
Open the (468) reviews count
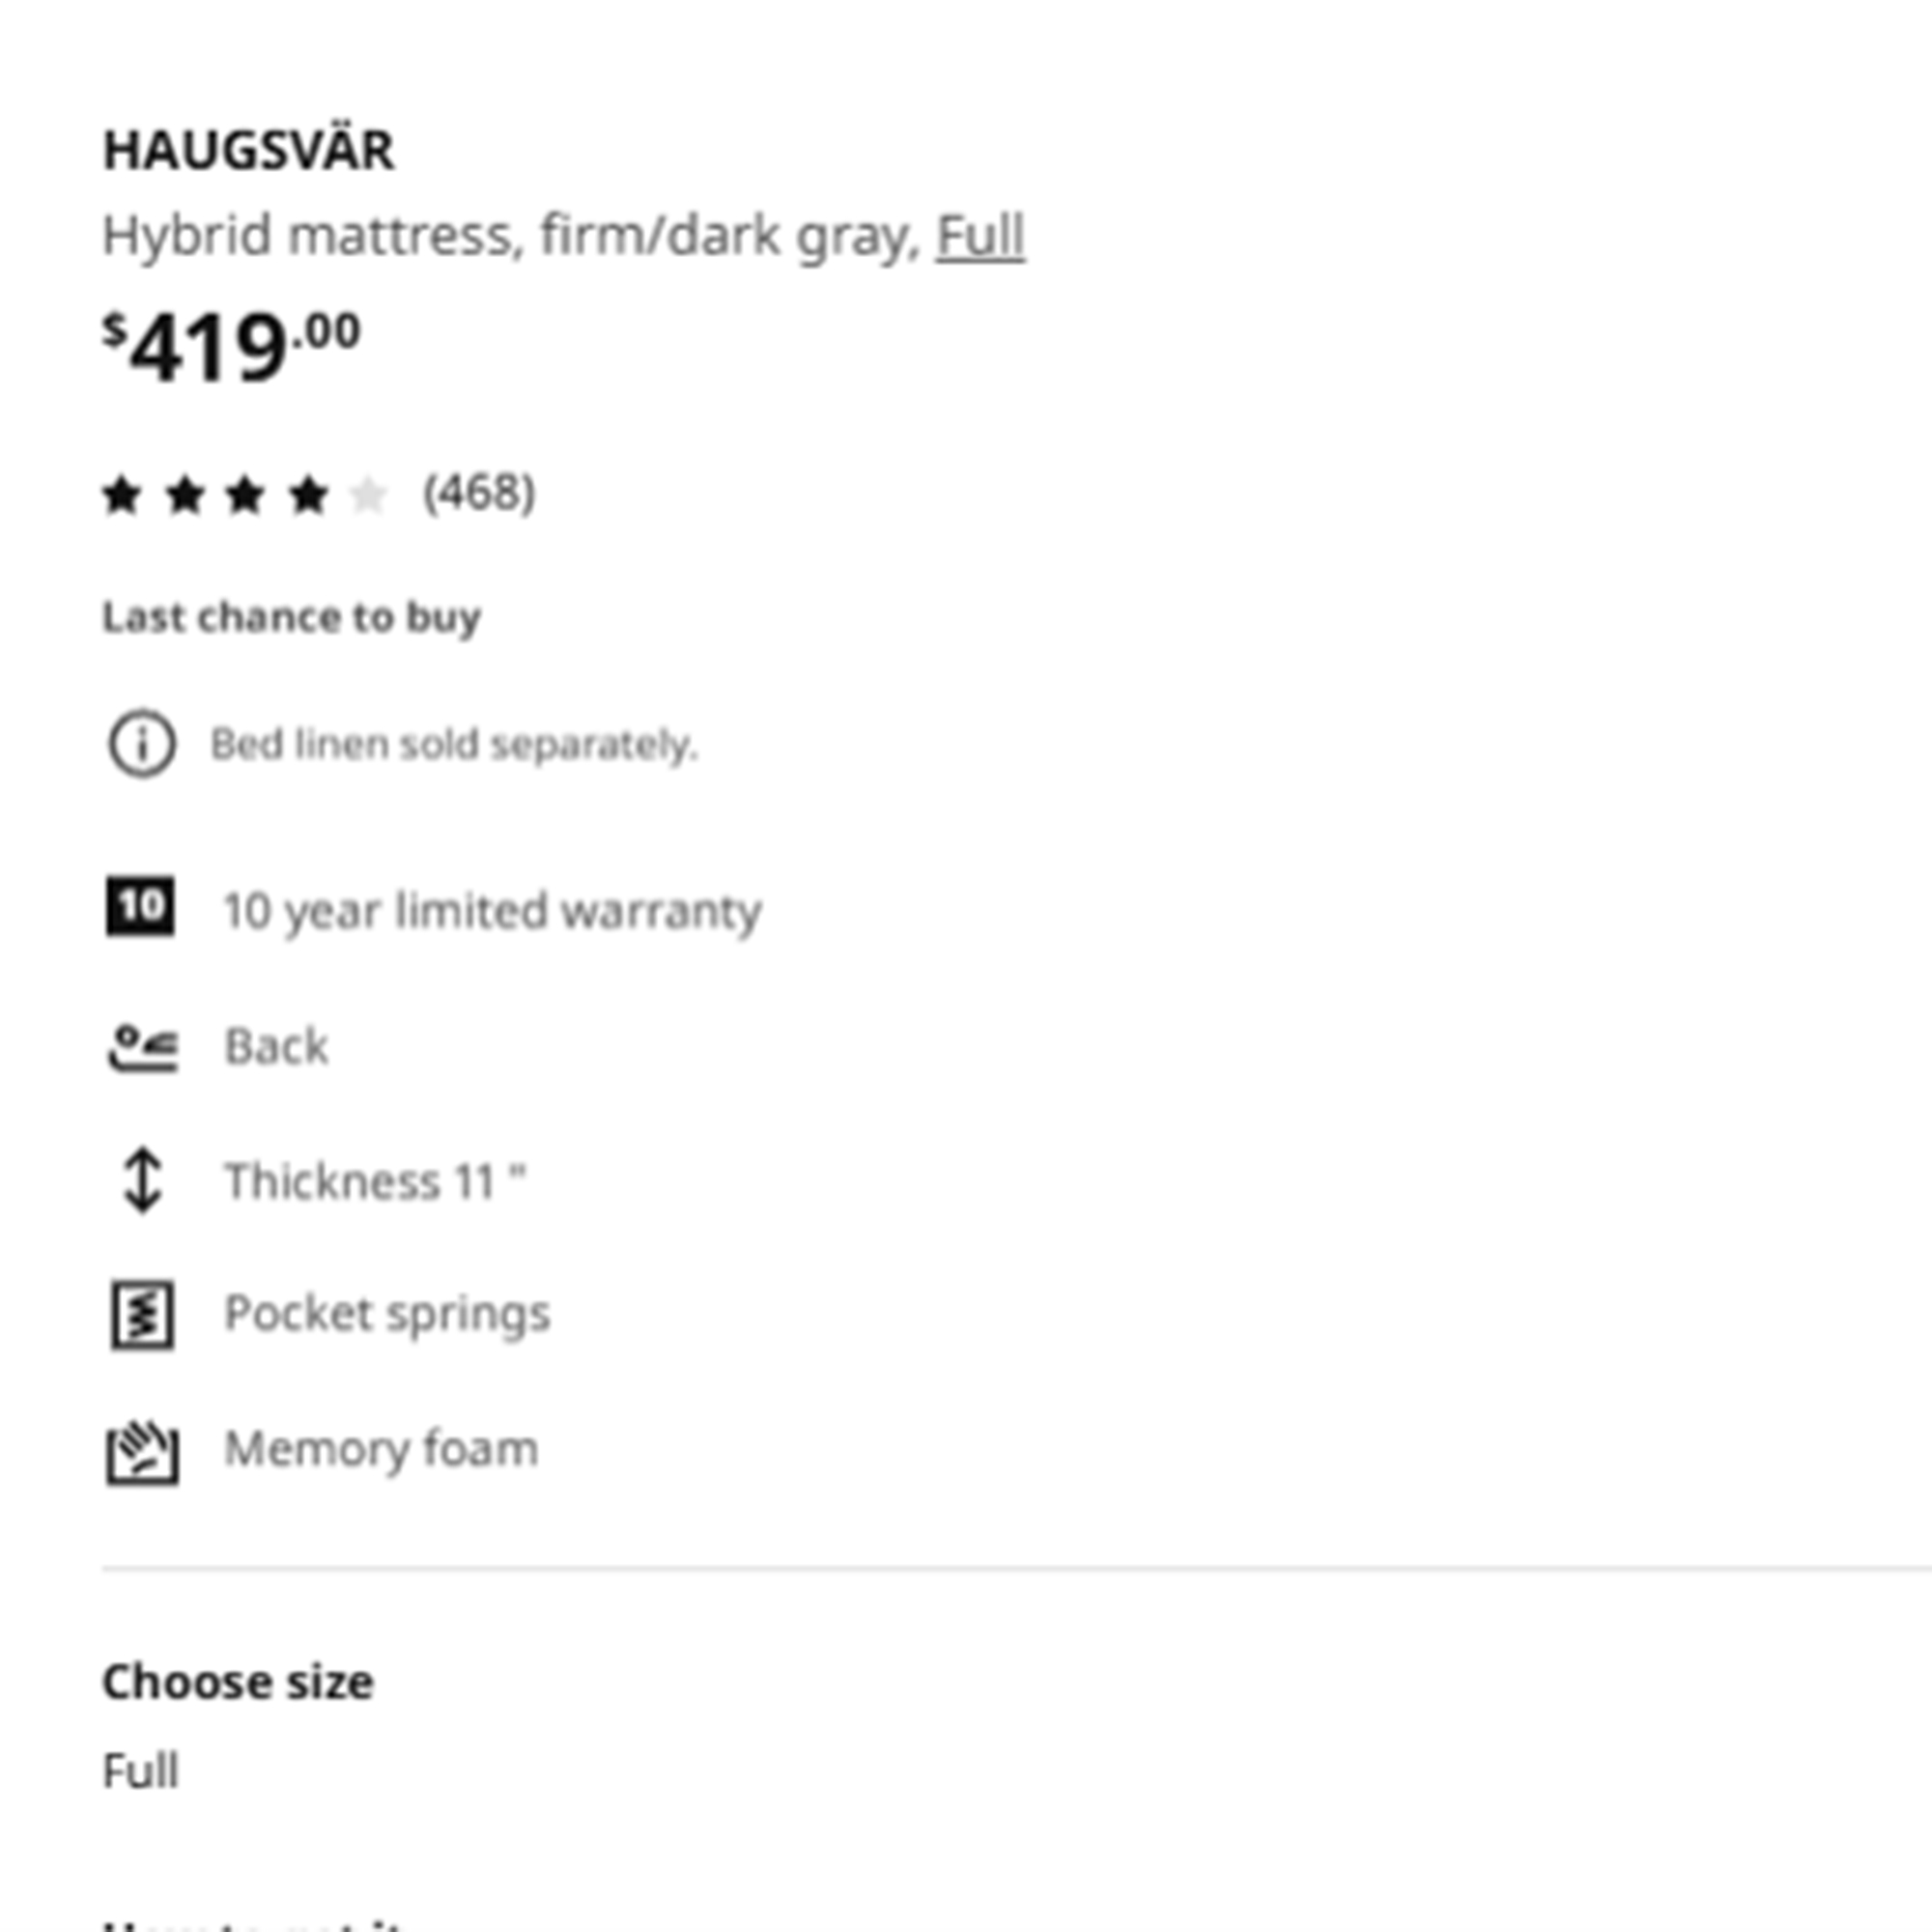click(x=479, y=493)
